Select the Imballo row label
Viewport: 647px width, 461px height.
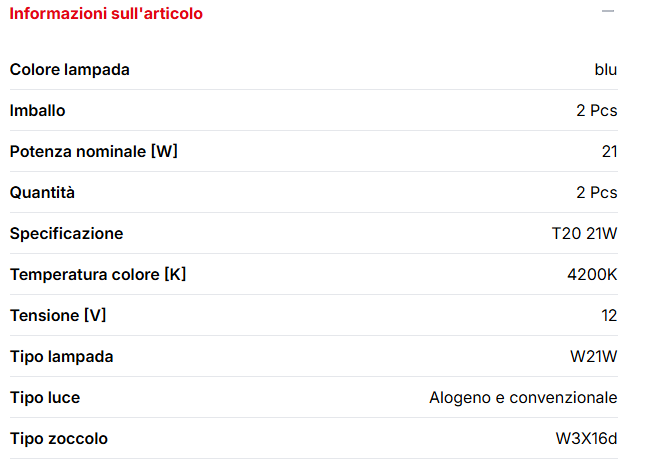tap(38, 110)
